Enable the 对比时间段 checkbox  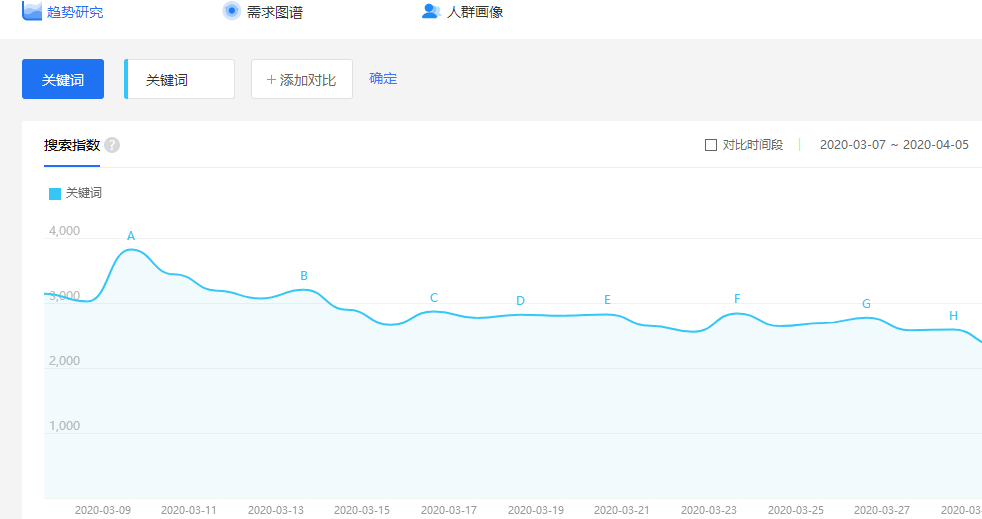pyautogui.click(x=711, y=145)
